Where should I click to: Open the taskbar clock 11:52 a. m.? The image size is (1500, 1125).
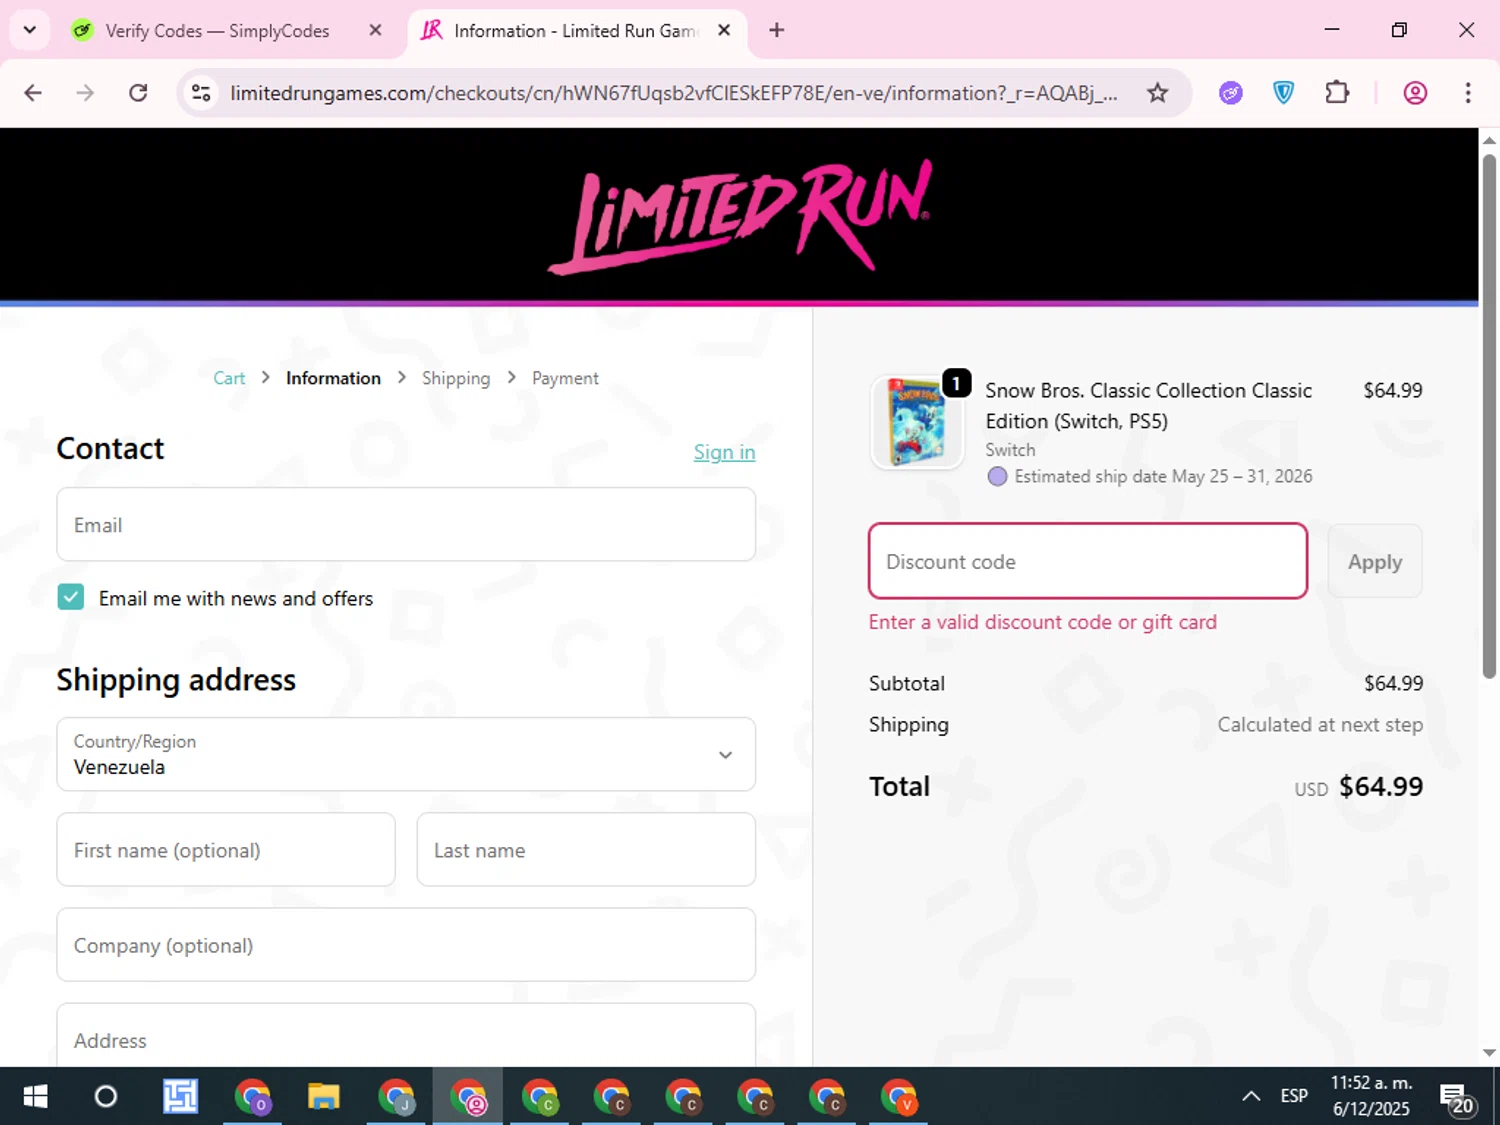[x=1371, y=1096]
